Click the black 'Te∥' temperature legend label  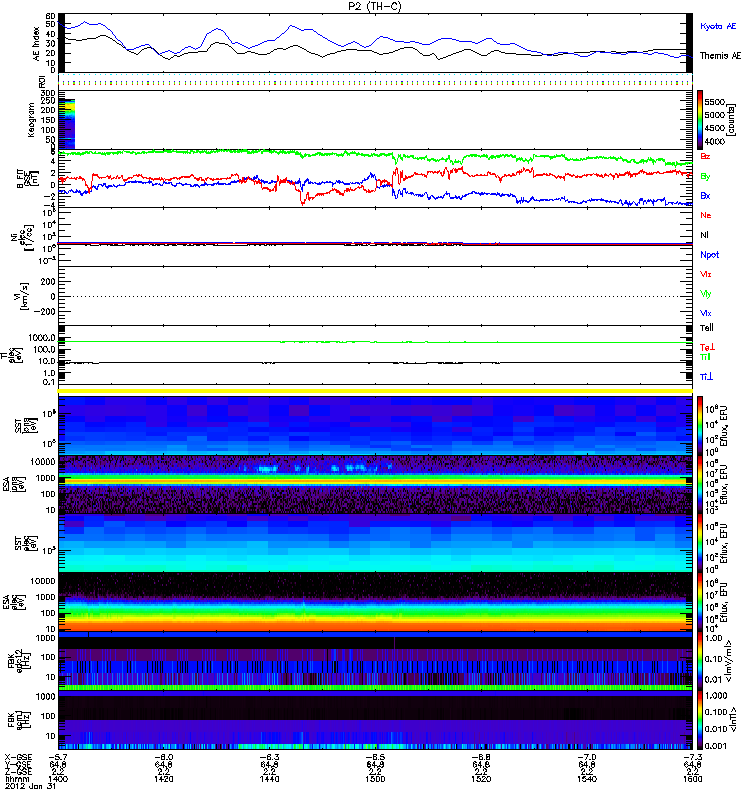pos(707,328)
